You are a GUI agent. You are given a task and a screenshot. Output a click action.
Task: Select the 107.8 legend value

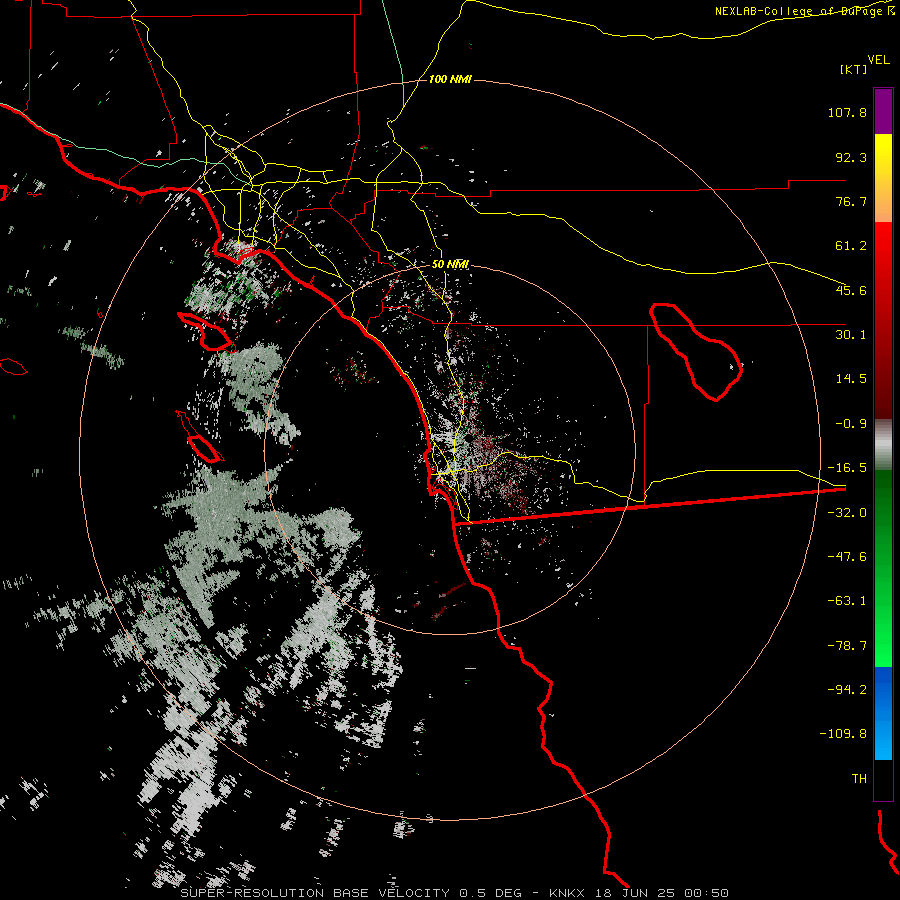847,112
